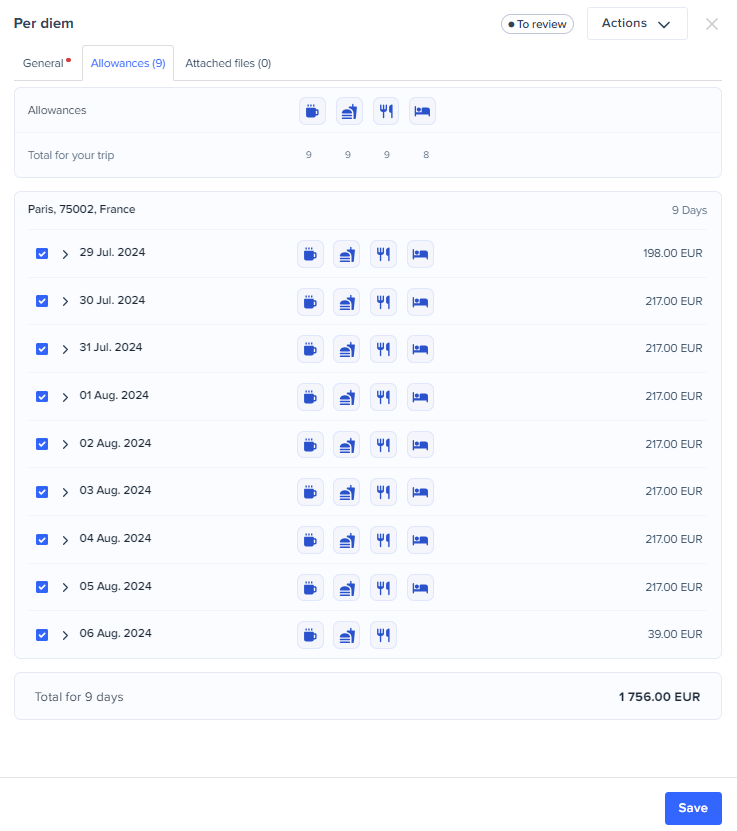Open the Attached files tab
The height and width of the screenshot is (831, 737).
228,63
